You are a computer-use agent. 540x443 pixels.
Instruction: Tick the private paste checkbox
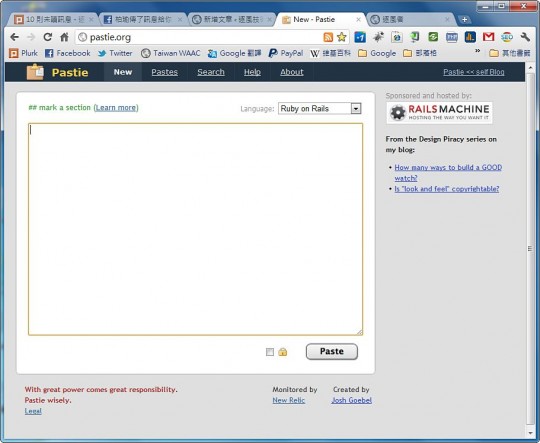[270, 352]
